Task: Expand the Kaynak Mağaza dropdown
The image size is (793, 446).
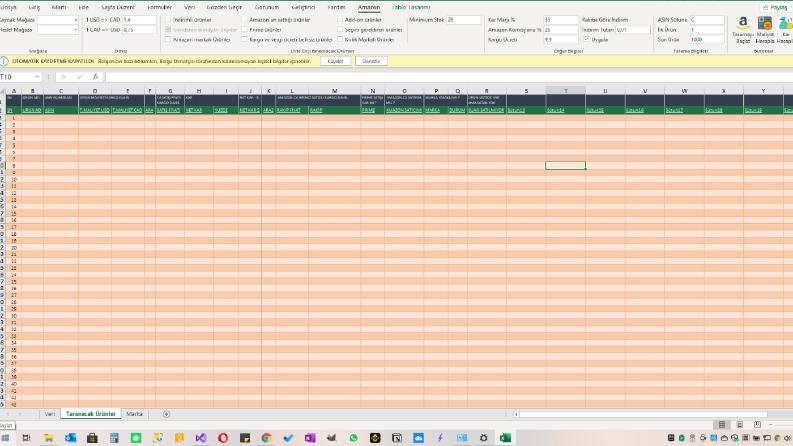Action: [76, 20]
